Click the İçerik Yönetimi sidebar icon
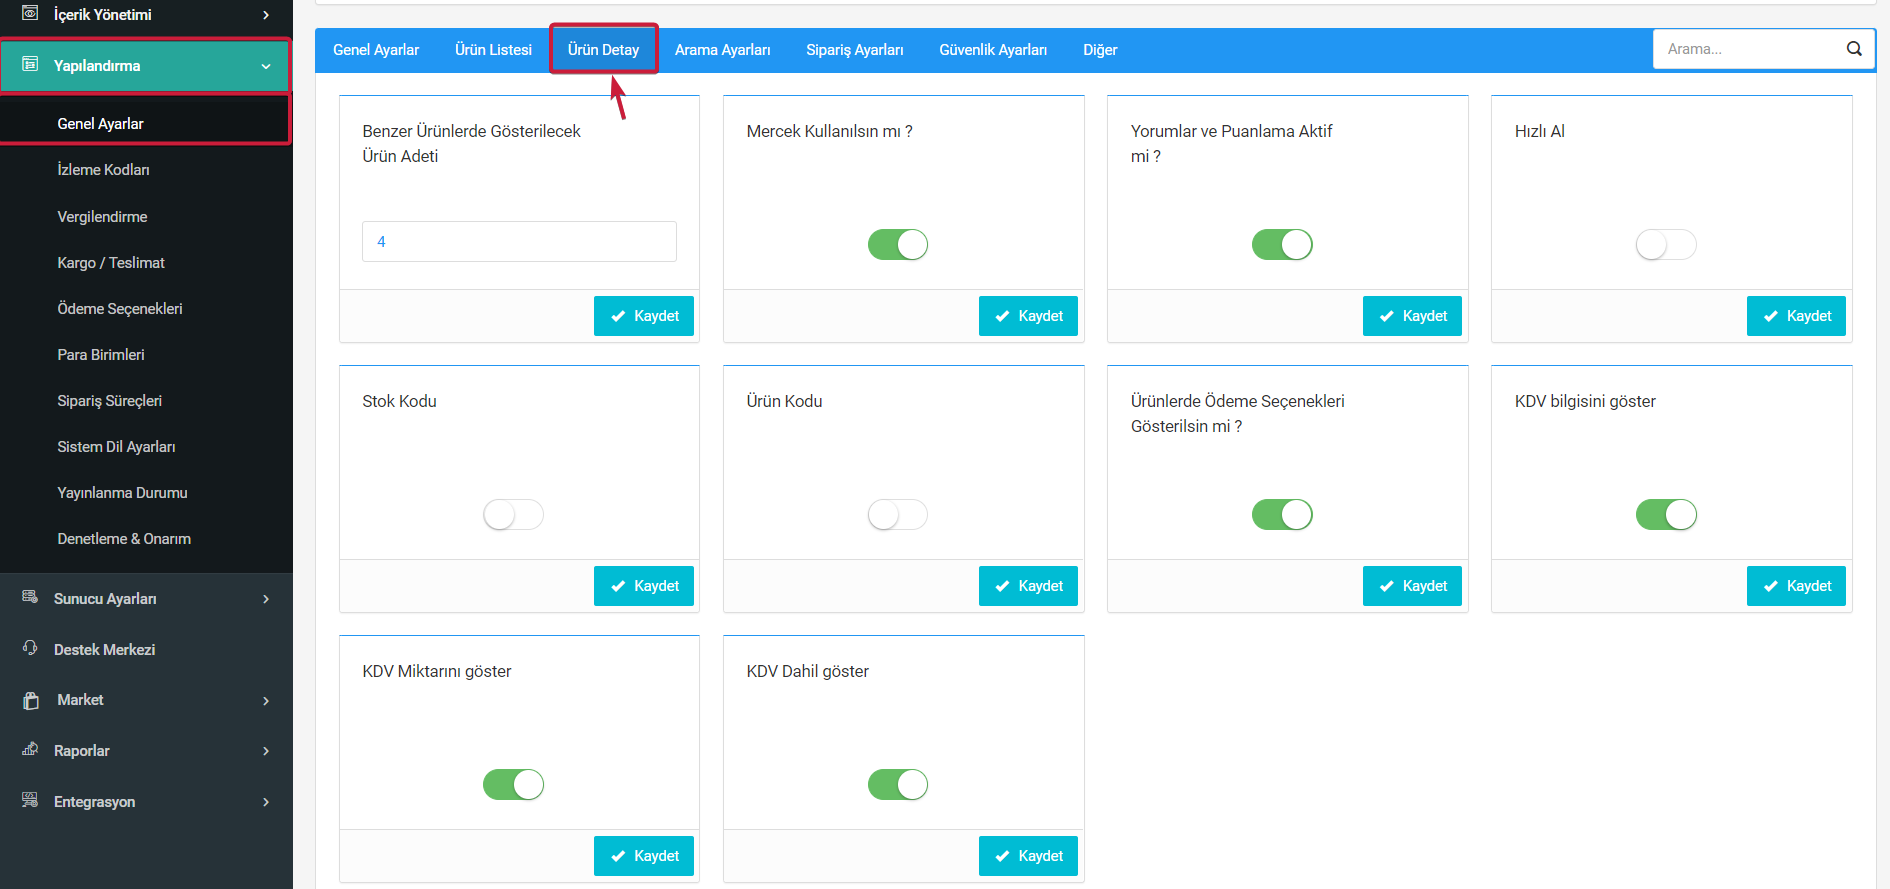The image size is (1890, 889). click(30, 13)
